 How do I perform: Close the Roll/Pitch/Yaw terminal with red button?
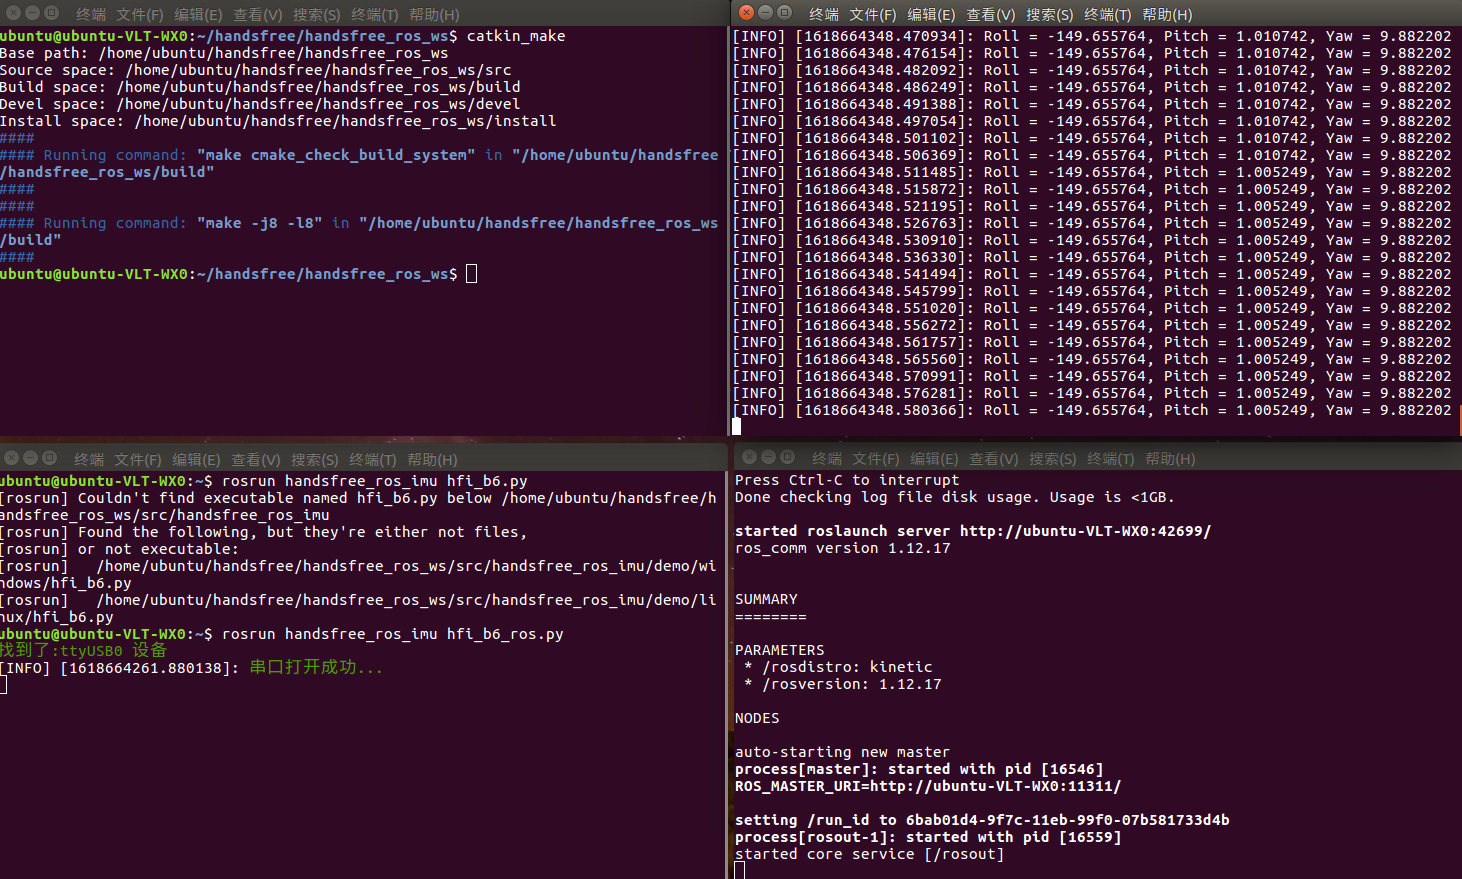746,12
